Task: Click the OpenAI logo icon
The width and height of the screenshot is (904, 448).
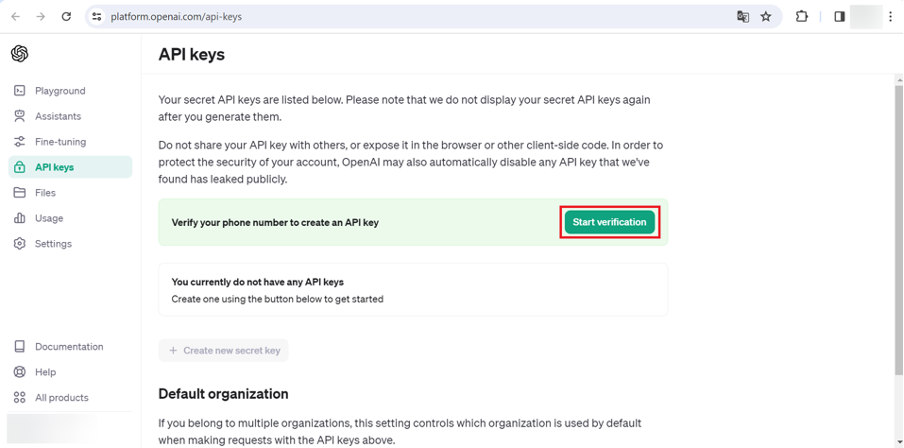Action: [20, 54]
